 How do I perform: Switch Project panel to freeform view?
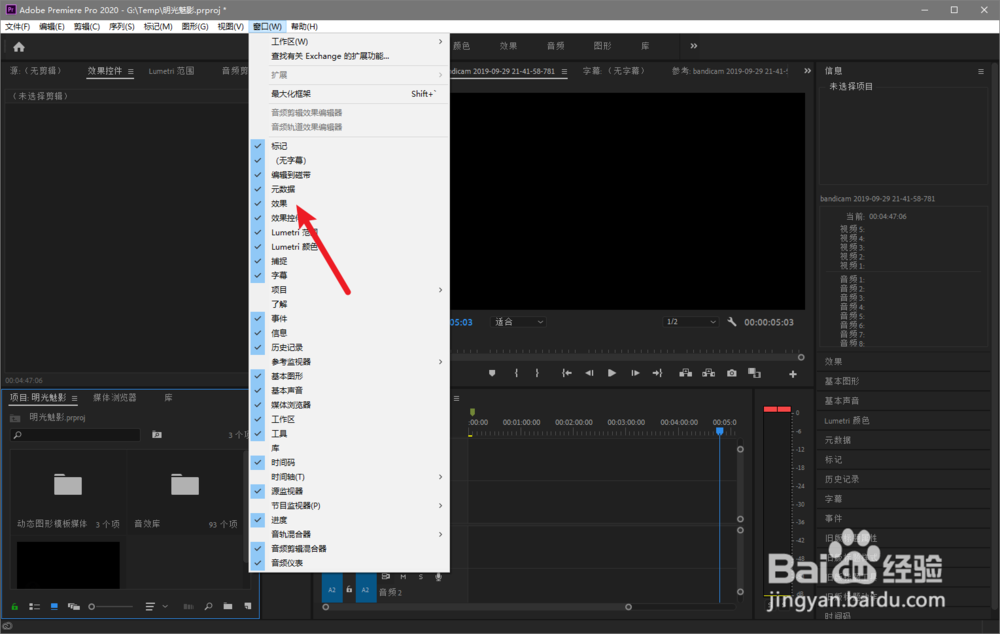[x=74, y=607]
